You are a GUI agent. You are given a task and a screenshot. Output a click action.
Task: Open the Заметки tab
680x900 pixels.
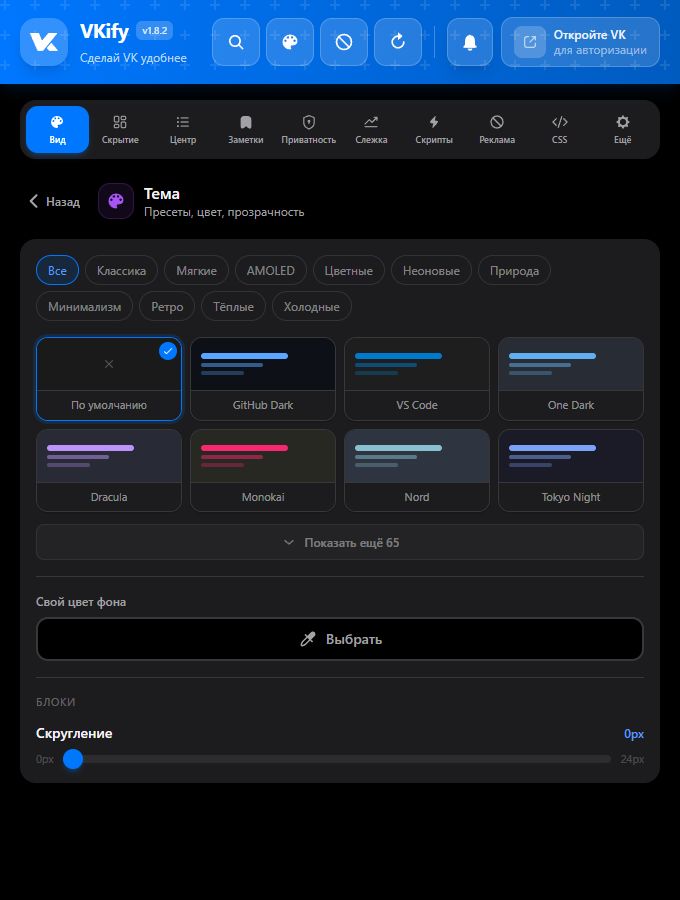tap(246, 130)
